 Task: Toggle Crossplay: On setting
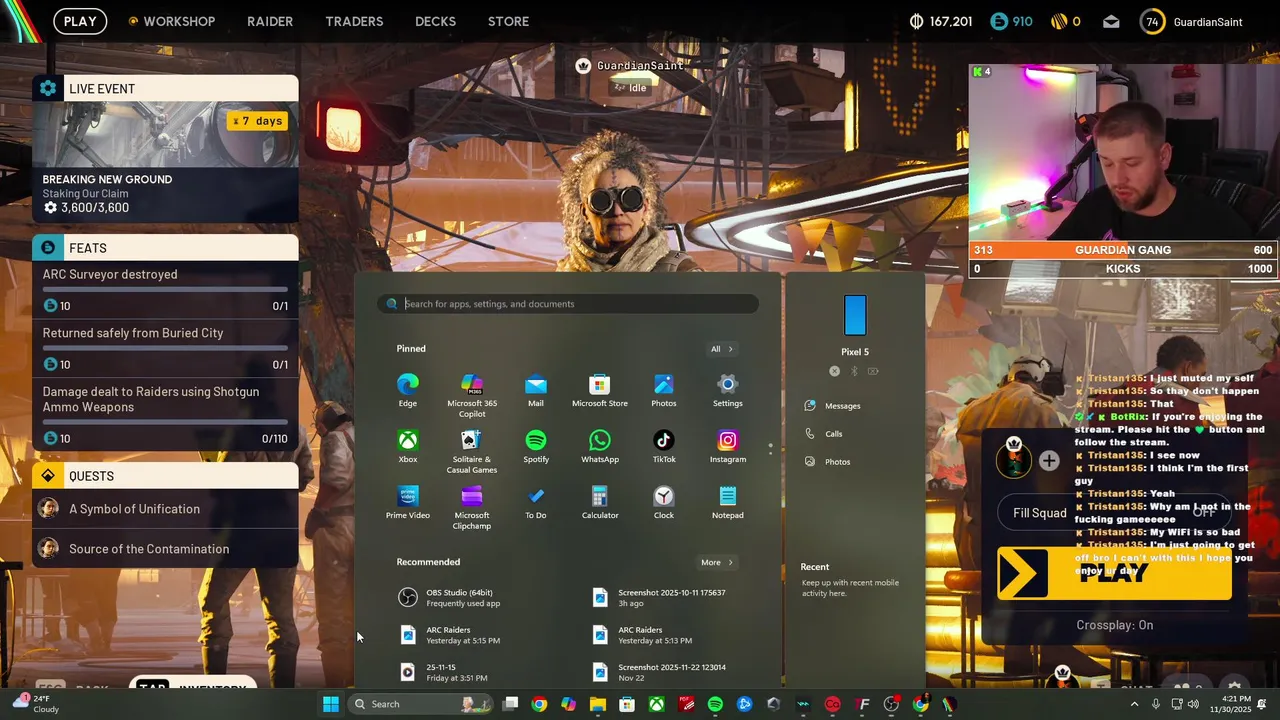tap(1115, 625)
